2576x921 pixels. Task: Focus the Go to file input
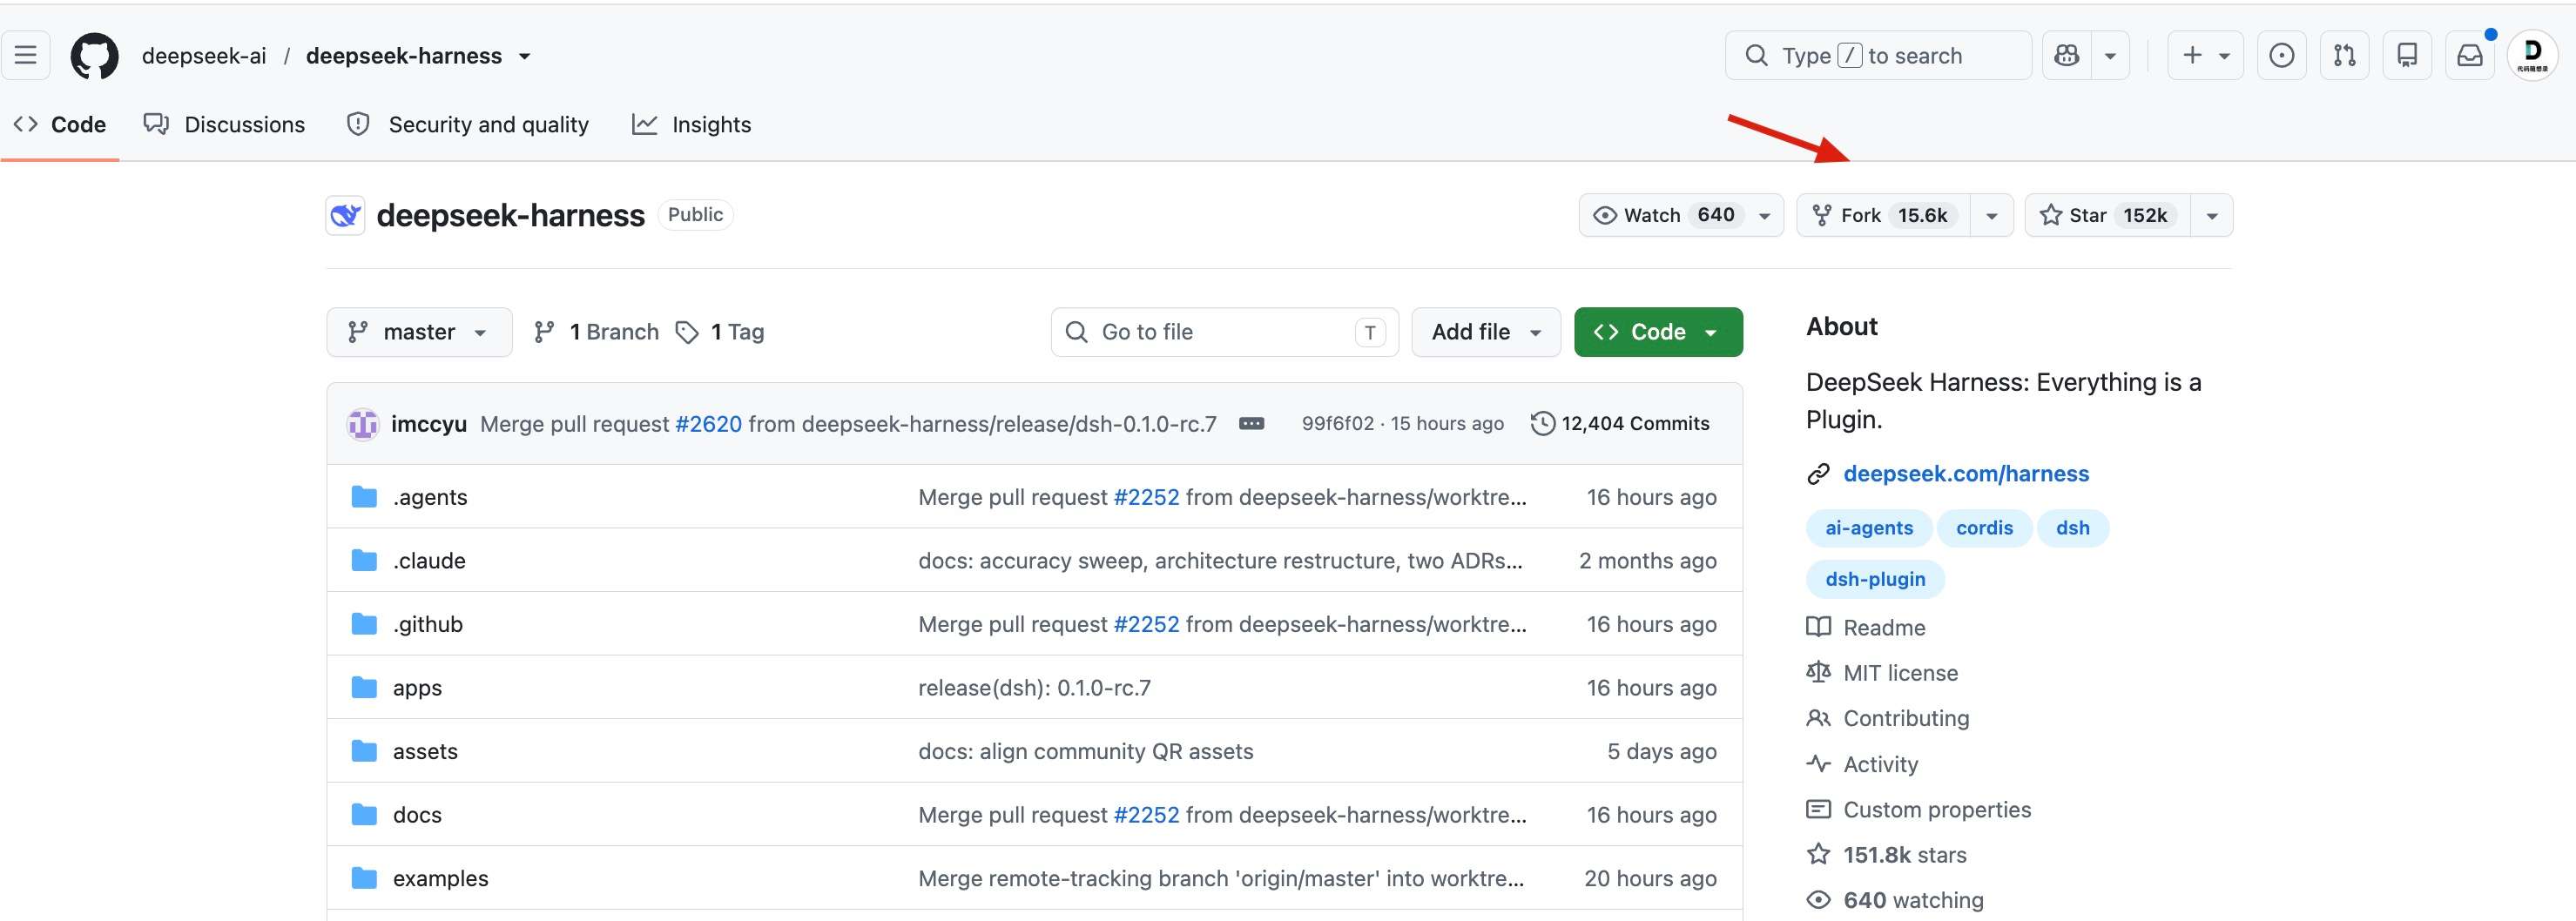pos(1225,332)
